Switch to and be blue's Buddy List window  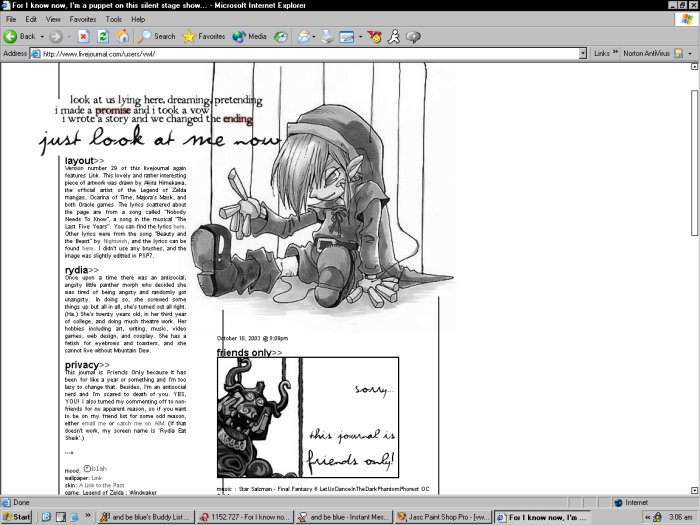(x=146, y=517)
